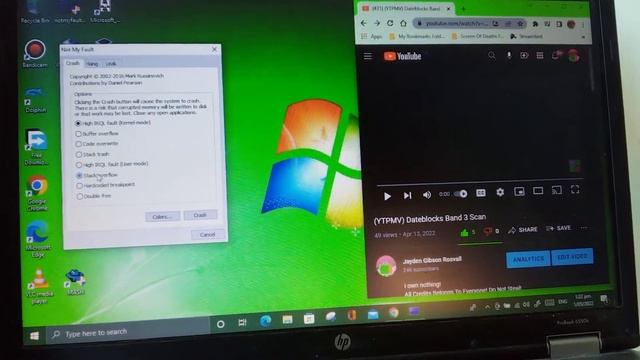640x360 pixels.
Task: Toggle YouTube autoplay switch
Action: click(461, 193)
